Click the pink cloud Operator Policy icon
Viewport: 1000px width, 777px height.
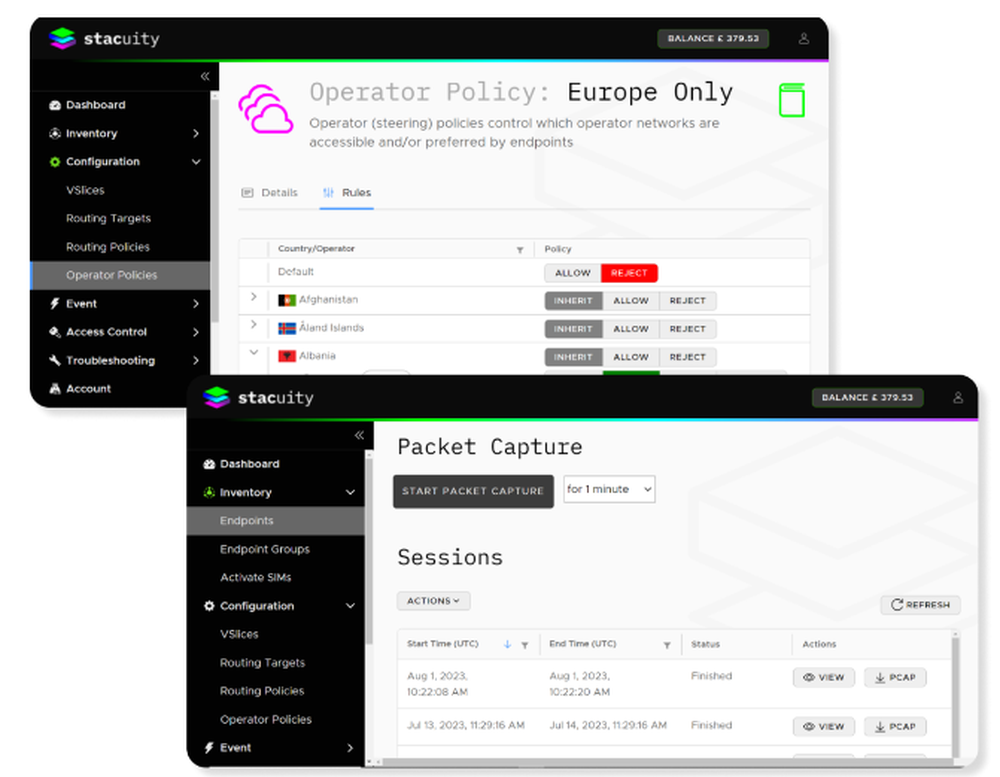[x=265, y=109]
